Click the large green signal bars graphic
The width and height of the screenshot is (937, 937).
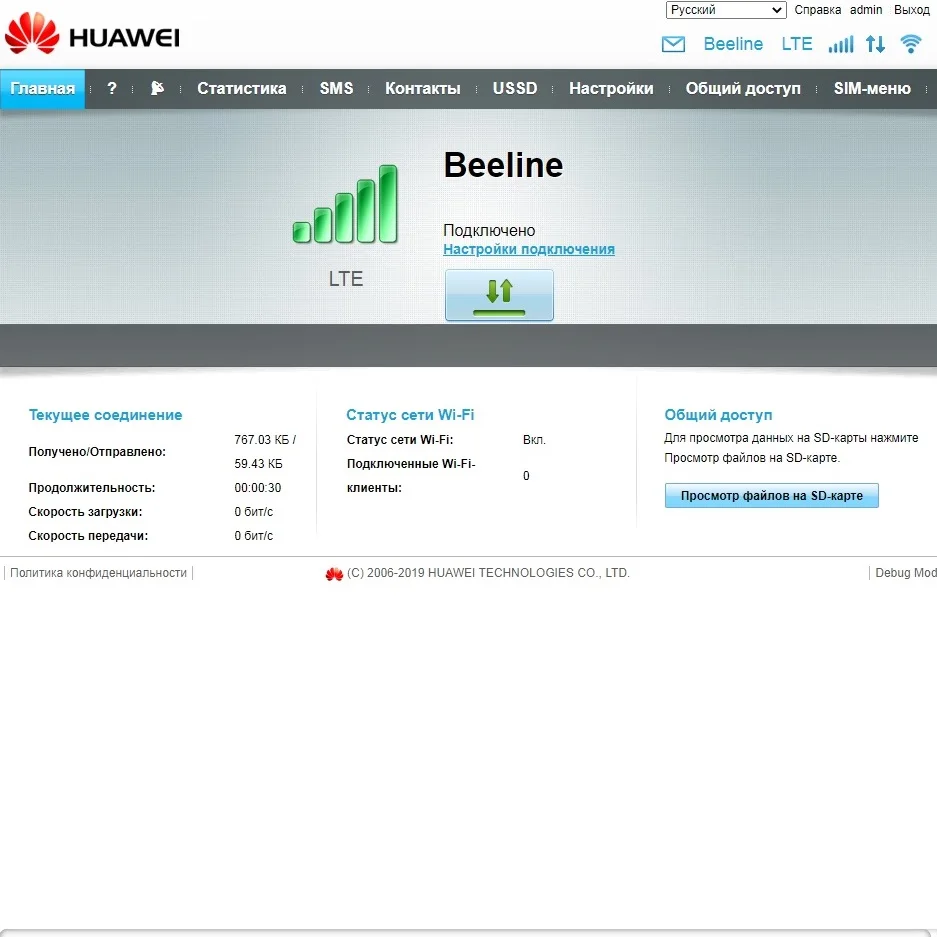345,204
